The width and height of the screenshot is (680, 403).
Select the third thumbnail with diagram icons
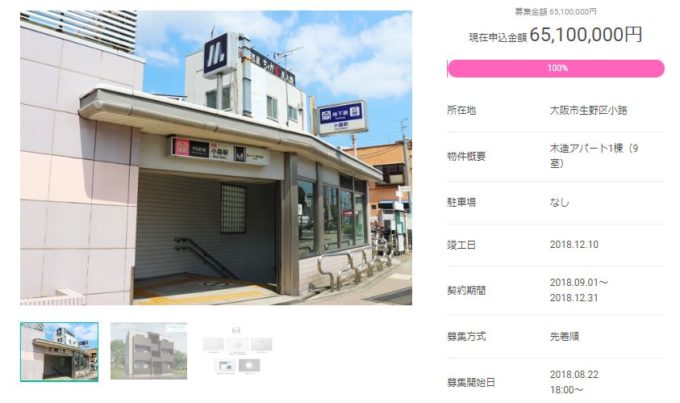point(237,351)
